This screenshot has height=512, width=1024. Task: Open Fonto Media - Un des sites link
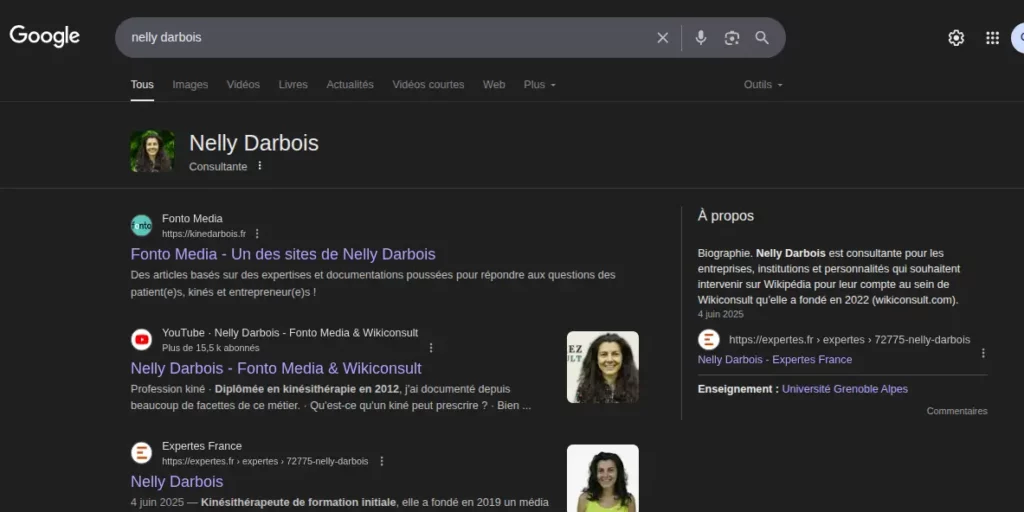283,255
